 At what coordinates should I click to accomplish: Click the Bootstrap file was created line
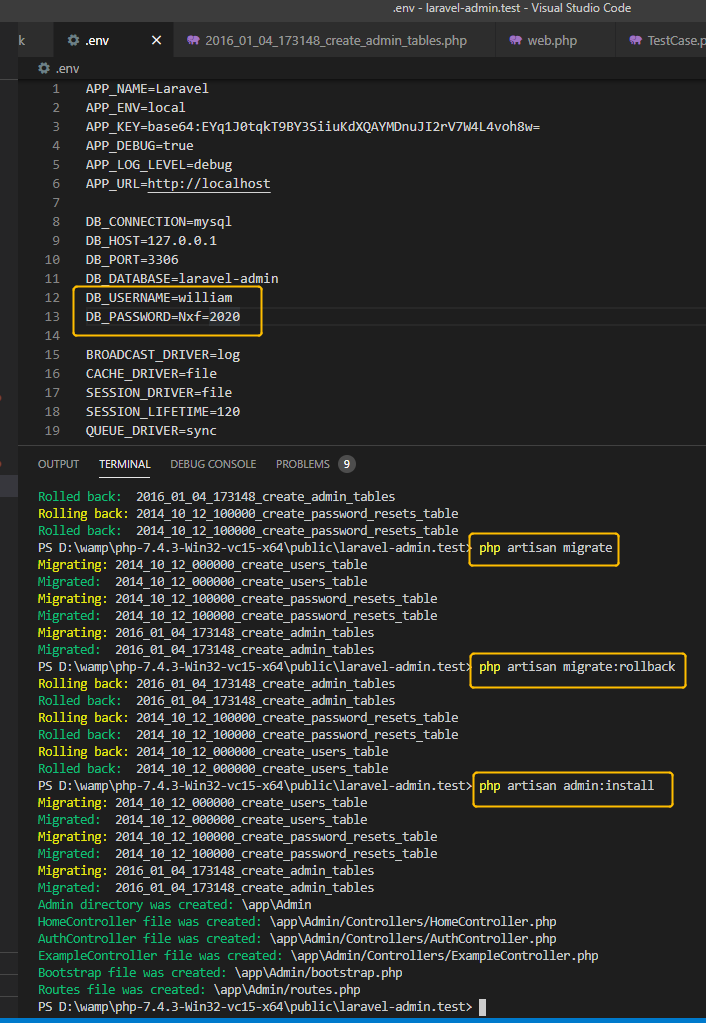[x=220, y=972]
